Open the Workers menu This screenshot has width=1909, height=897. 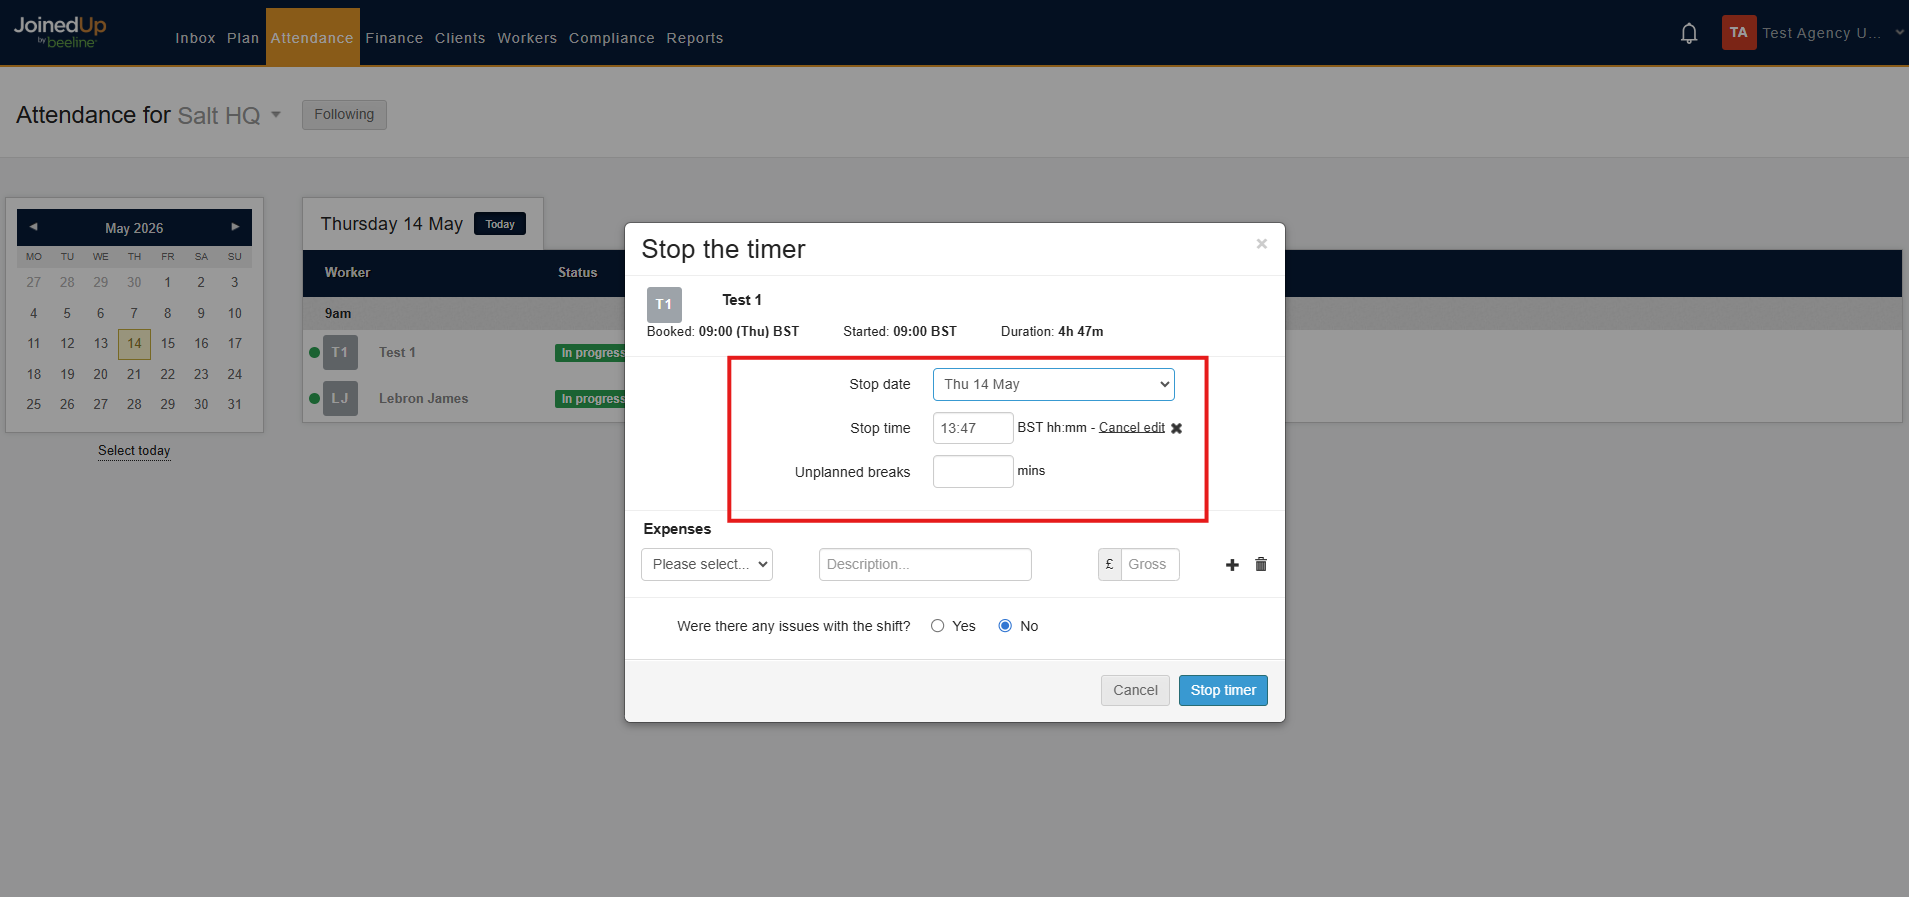pyautogui.click(x=527, y=38)
